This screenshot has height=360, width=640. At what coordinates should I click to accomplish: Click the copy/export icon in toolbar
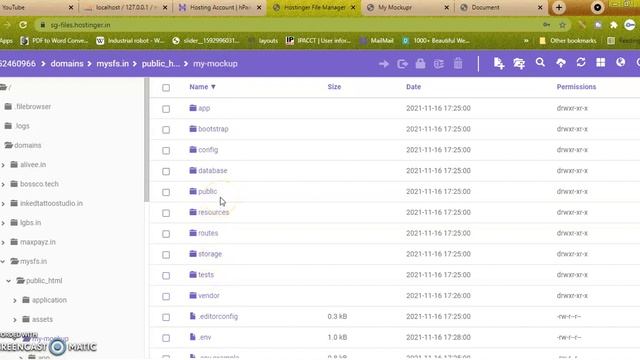click(x=402, y=64)
